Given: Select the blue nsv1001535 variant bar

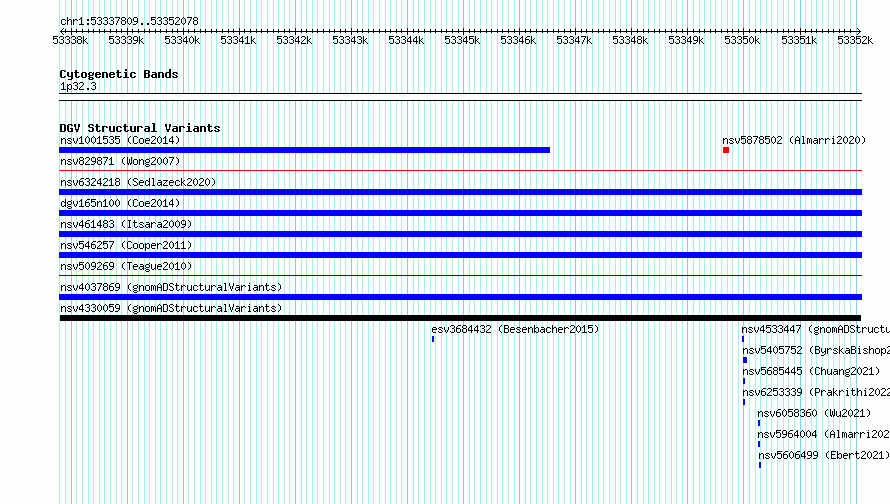Looking at the screenshot, I should 304,150.
